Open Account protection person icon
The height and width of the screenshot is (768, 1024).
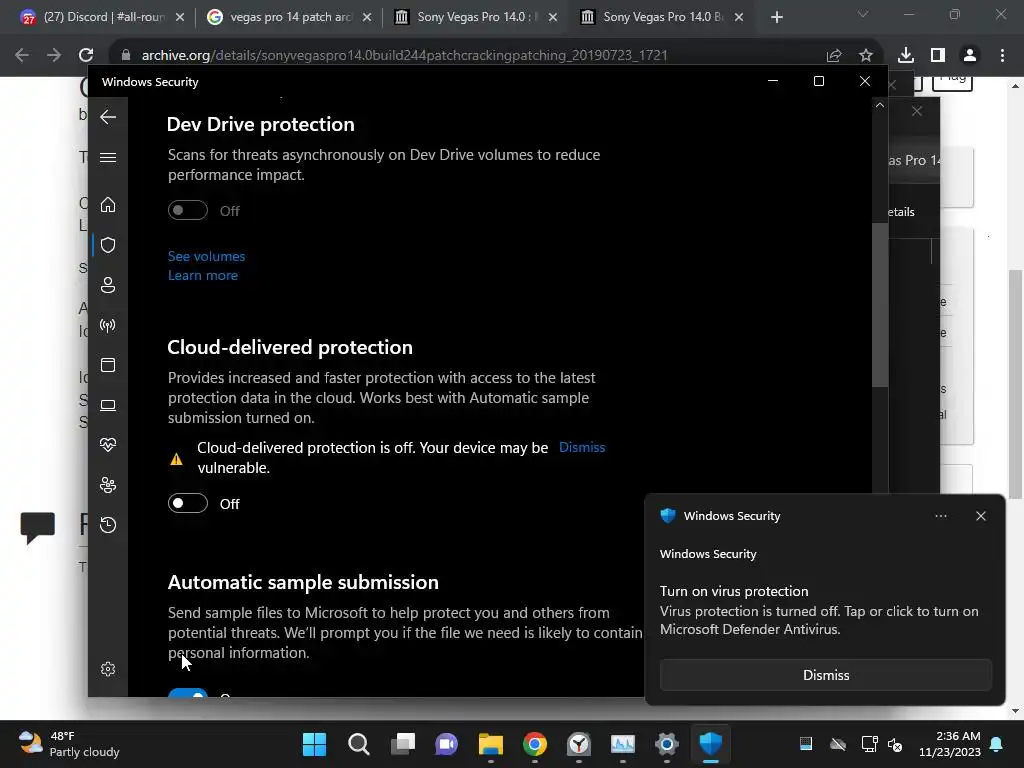108,285
